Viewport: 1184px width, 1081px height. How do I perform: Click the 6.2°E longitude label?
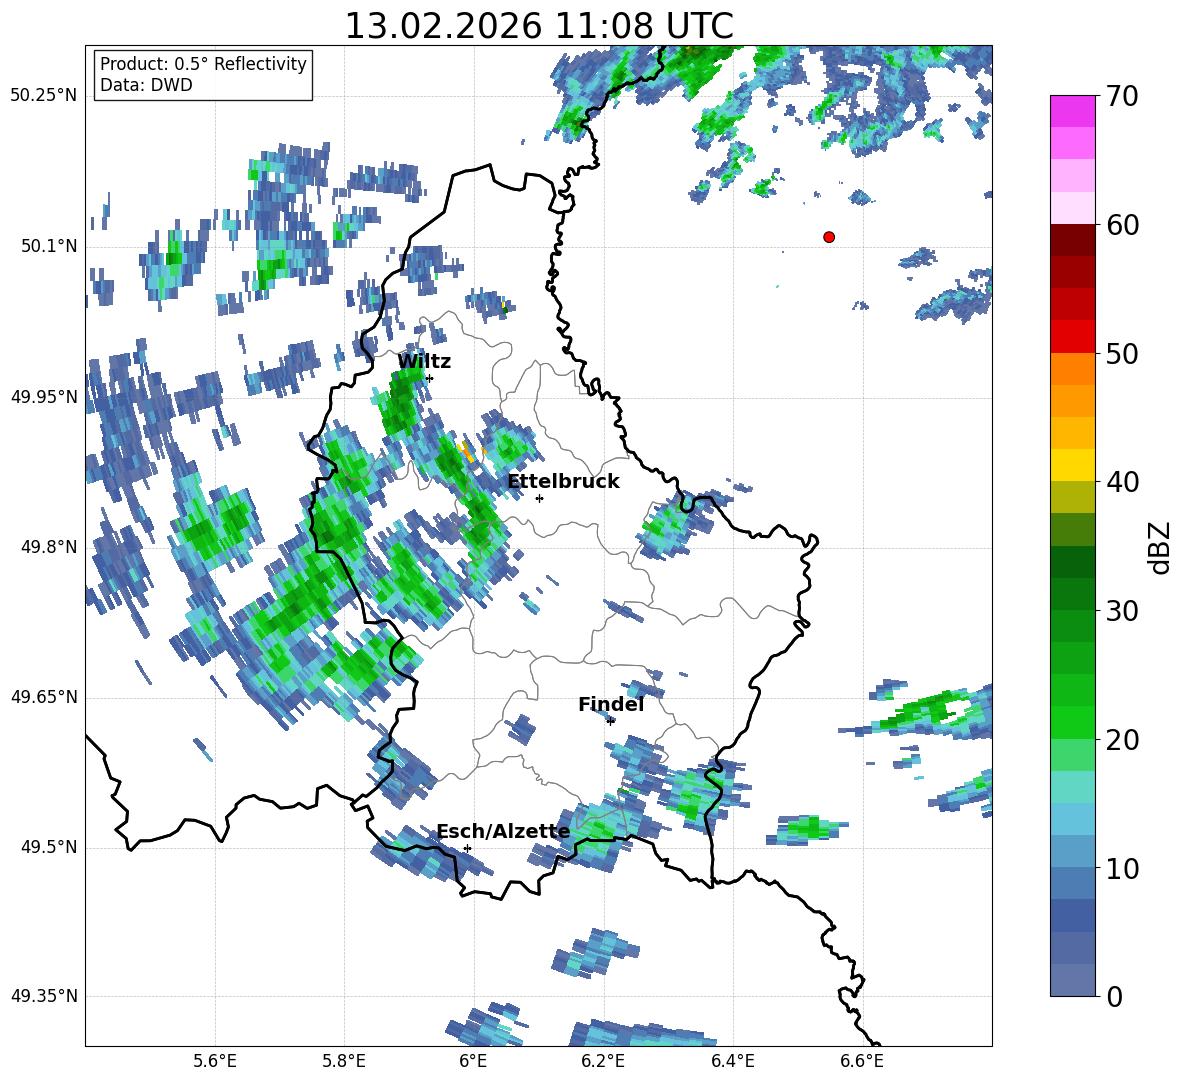(603, 1061)
